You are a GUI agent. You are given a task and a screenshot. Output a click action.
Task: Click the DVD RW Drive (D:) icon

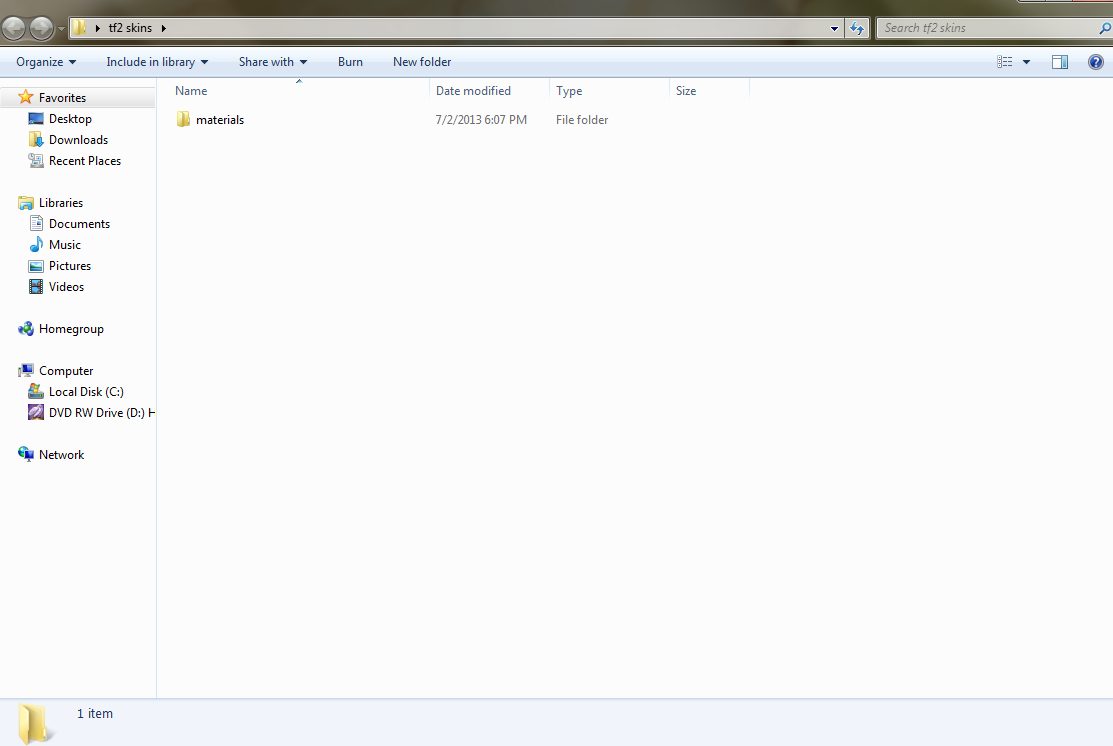35,412
